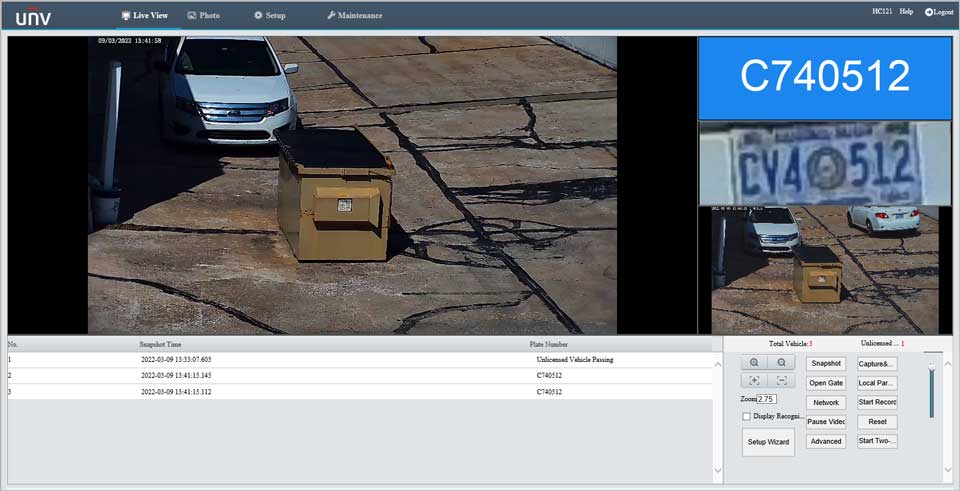Click the Start Record button
960x491 pixels.
click(x=877, y=402)
